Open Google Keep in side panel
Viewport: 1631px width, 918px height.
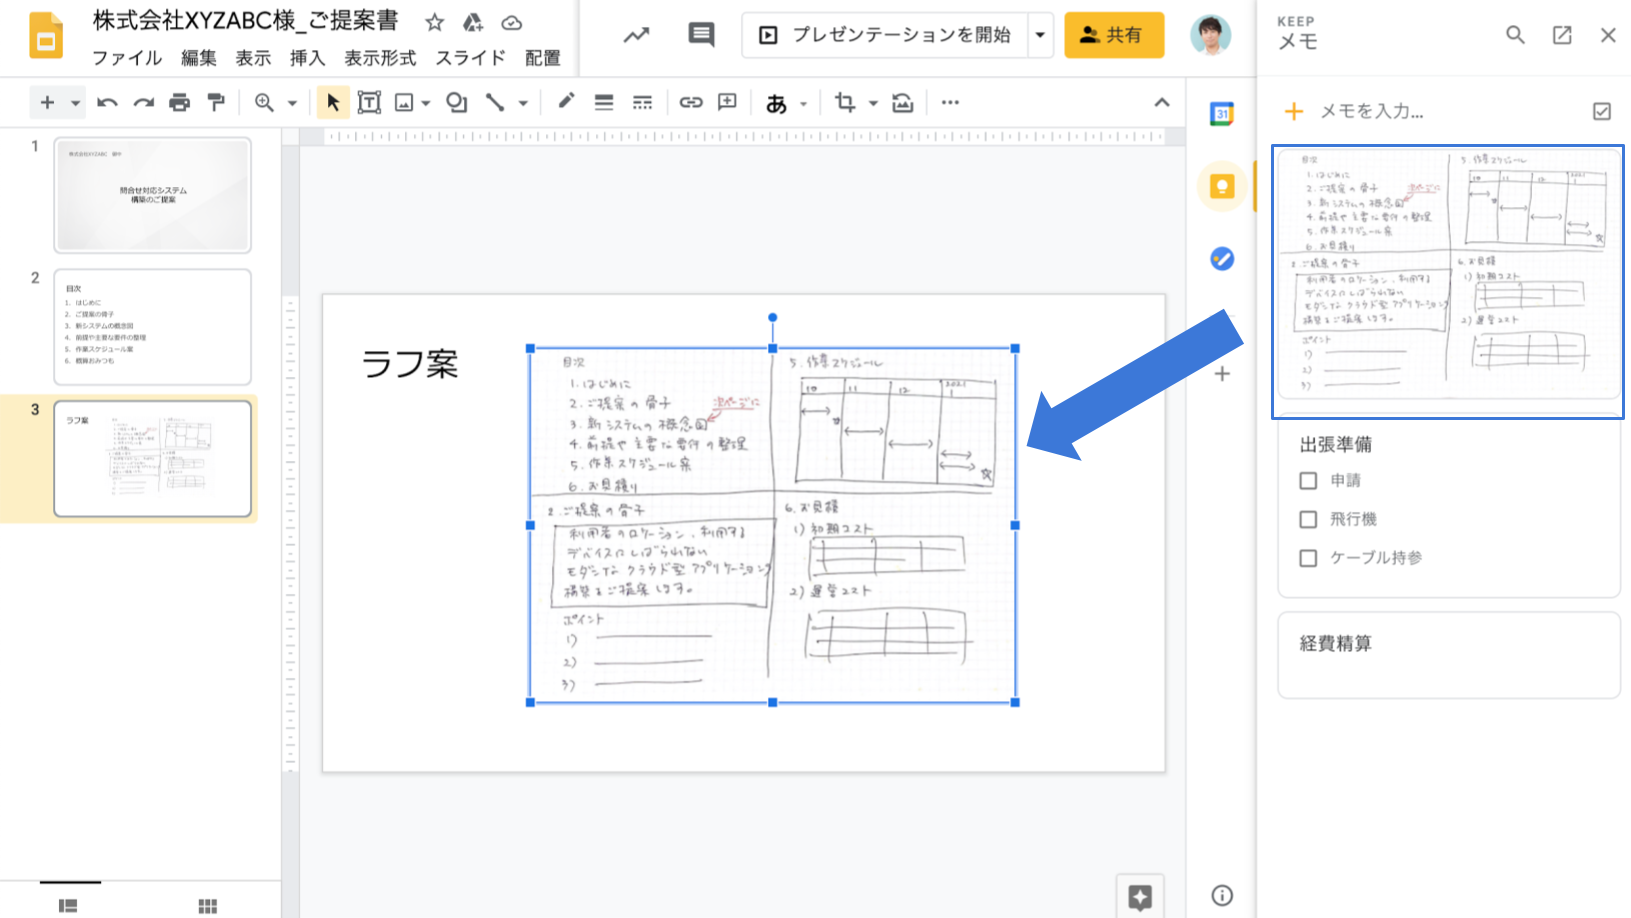[x=1222, y=186]
